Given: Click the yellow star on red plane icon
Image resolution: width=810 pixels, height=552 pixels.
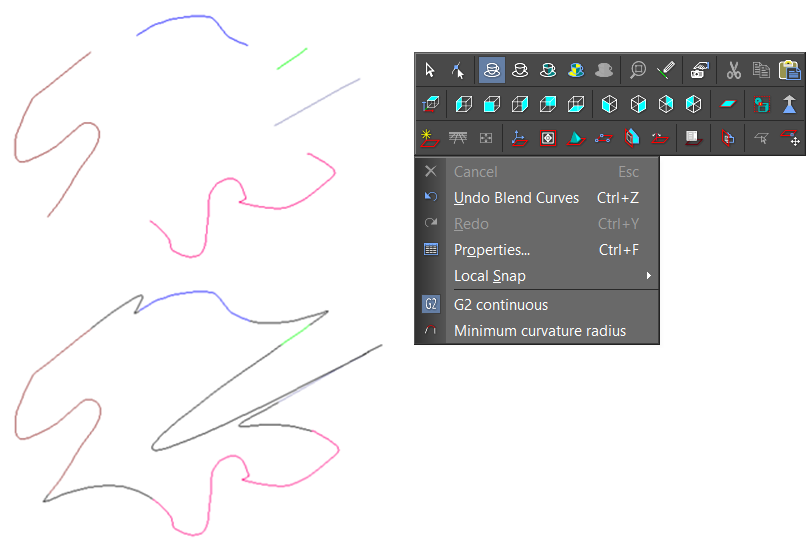Looking at the screenshot, I should pyautogui.click(x=430, y=138).
